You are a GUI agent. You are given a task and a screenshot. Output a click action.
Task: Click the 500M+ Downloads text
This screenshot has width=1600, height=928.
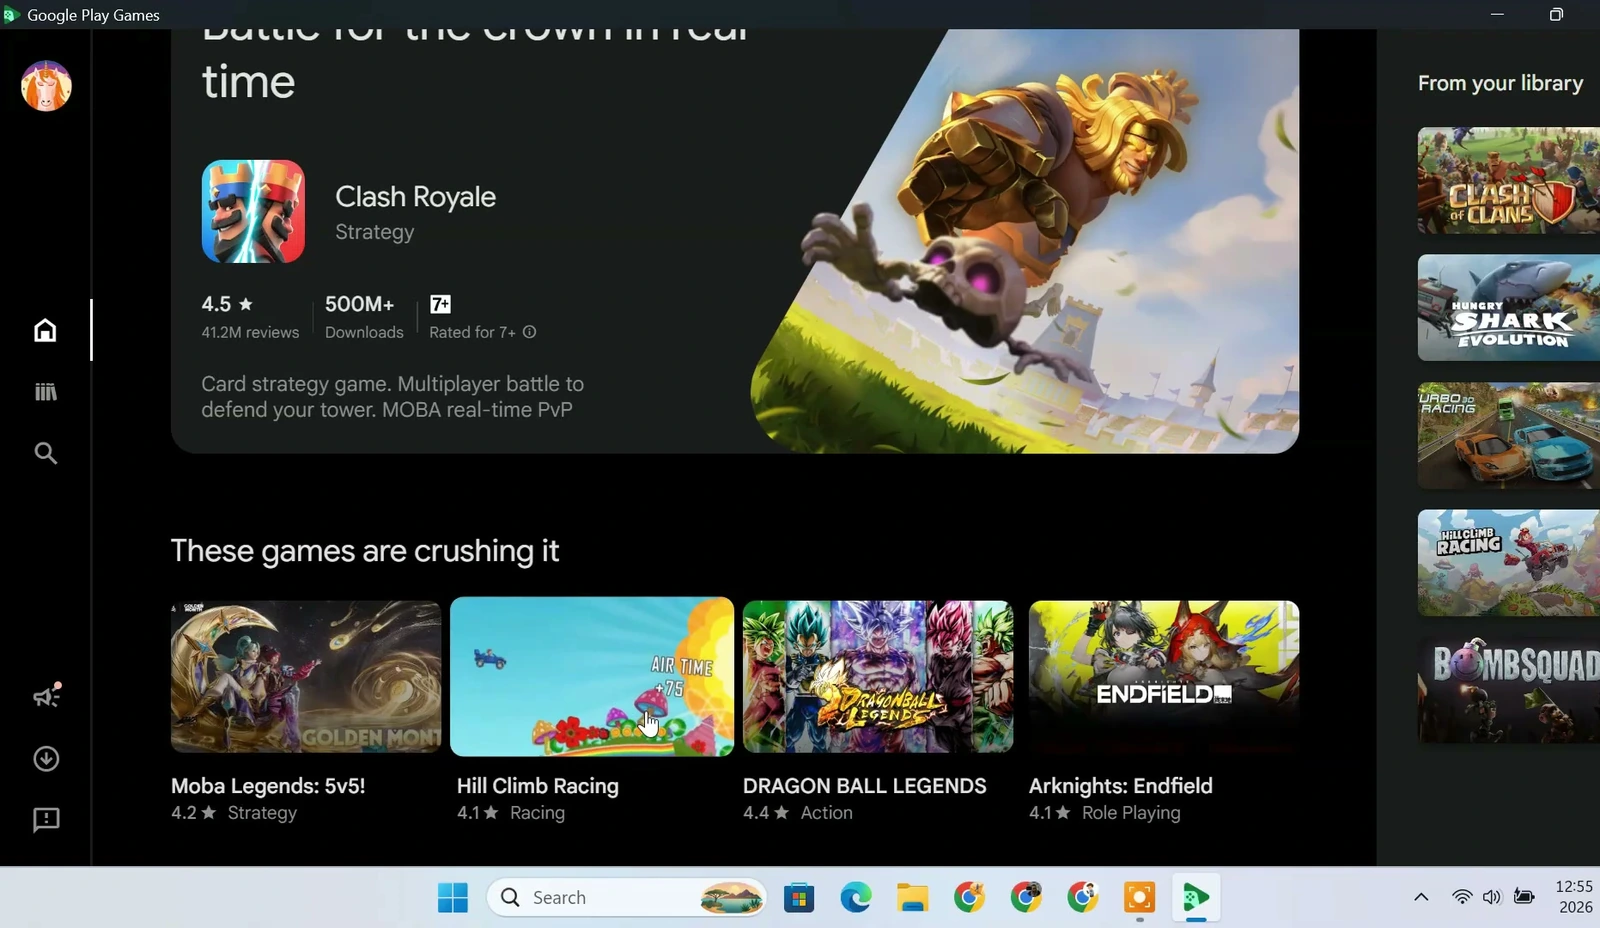[364, 317]
